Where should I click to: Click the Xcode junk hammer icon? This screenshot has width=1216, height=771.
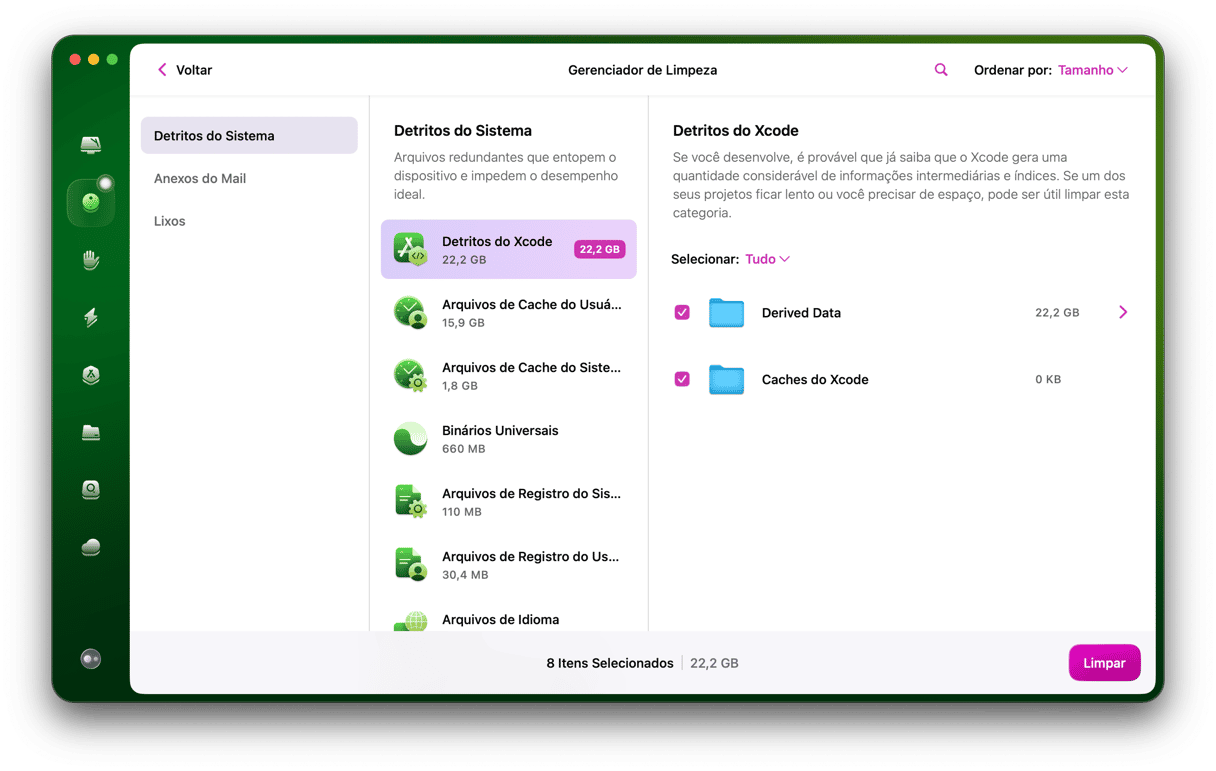[410, 249]
